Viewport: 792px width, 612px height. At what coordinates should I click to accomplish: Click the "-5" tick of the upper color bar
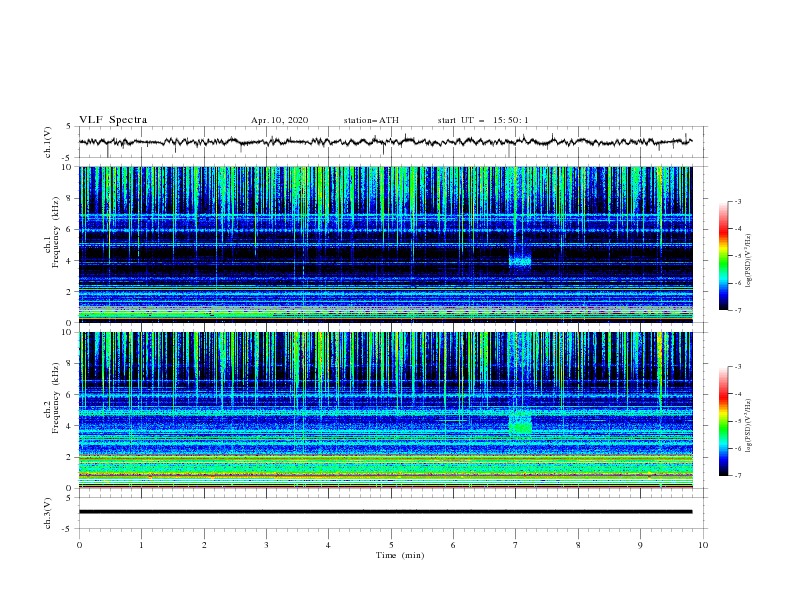coord(737,256)
